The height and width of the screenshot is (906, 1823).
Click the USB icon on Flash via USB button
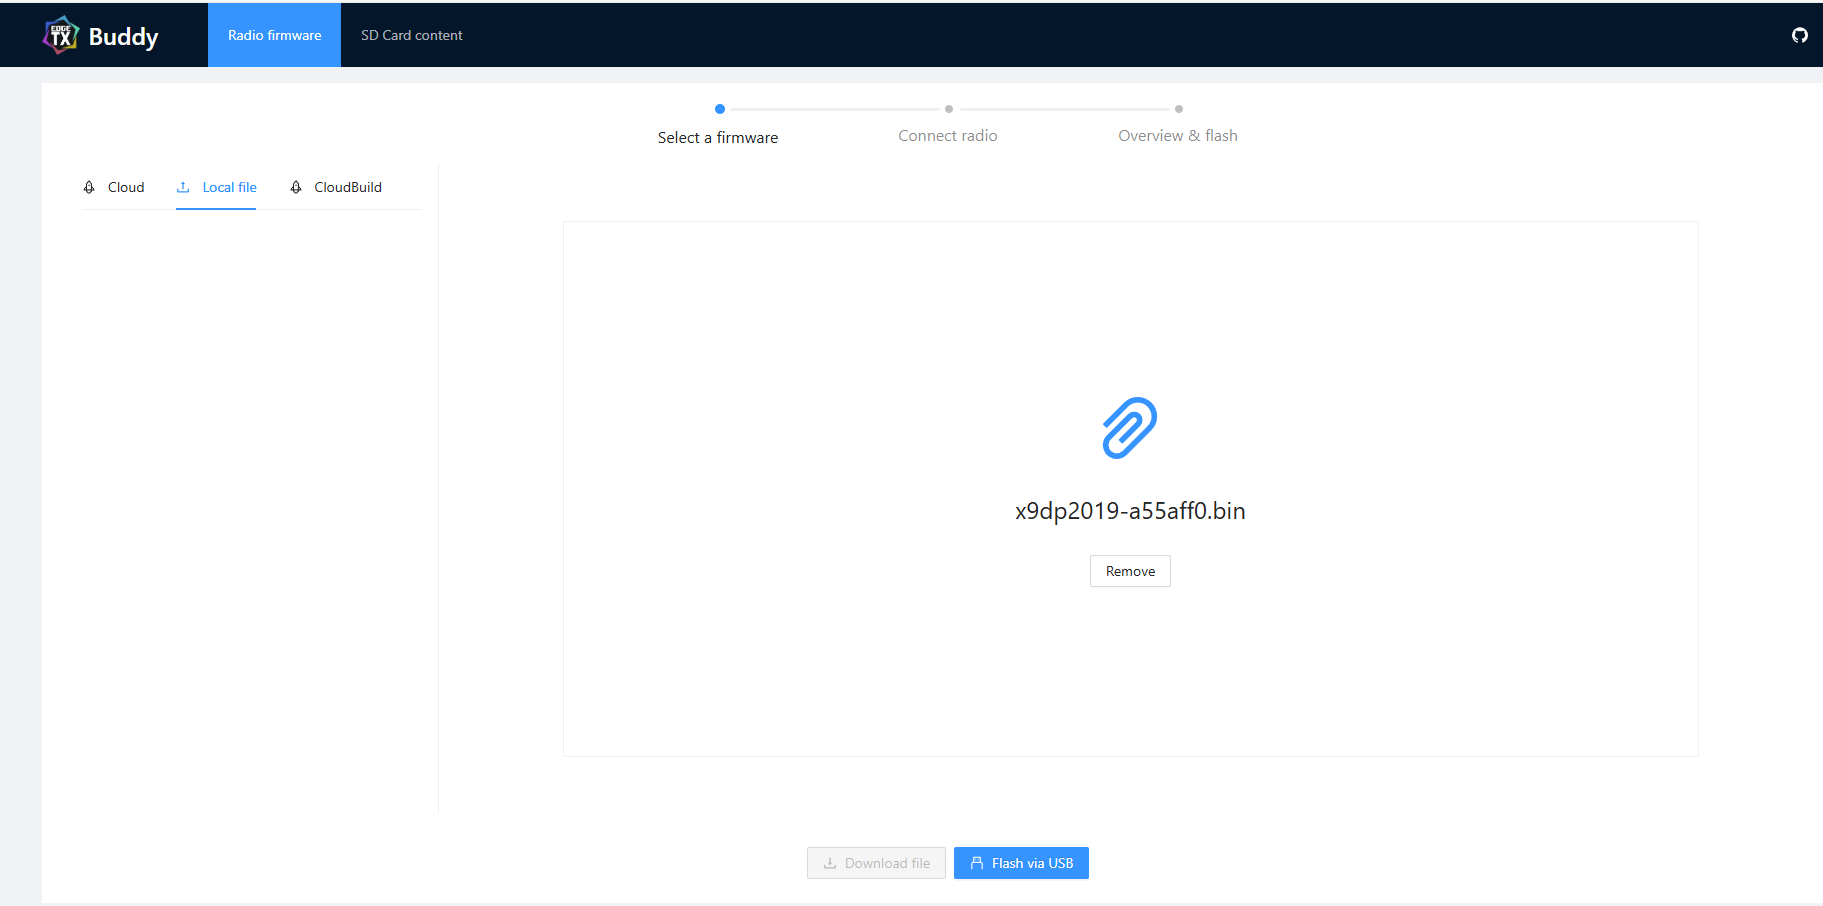coord(976,862)
